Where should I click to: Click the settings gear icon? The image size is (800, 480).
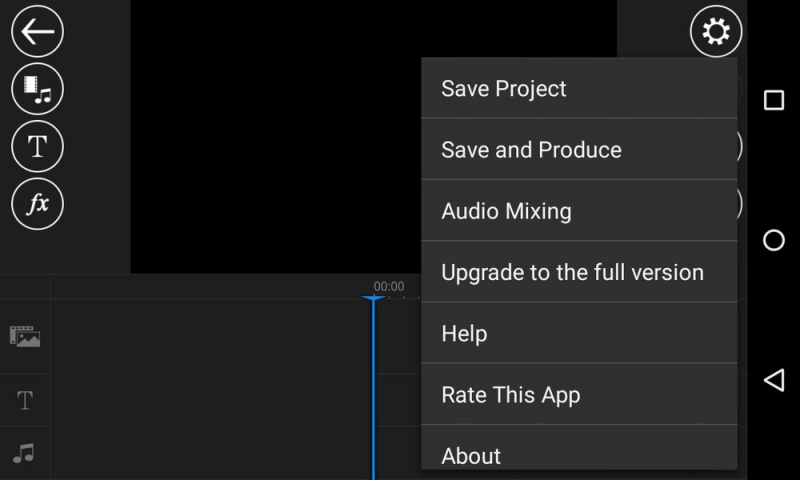click(x=716, y=33)
